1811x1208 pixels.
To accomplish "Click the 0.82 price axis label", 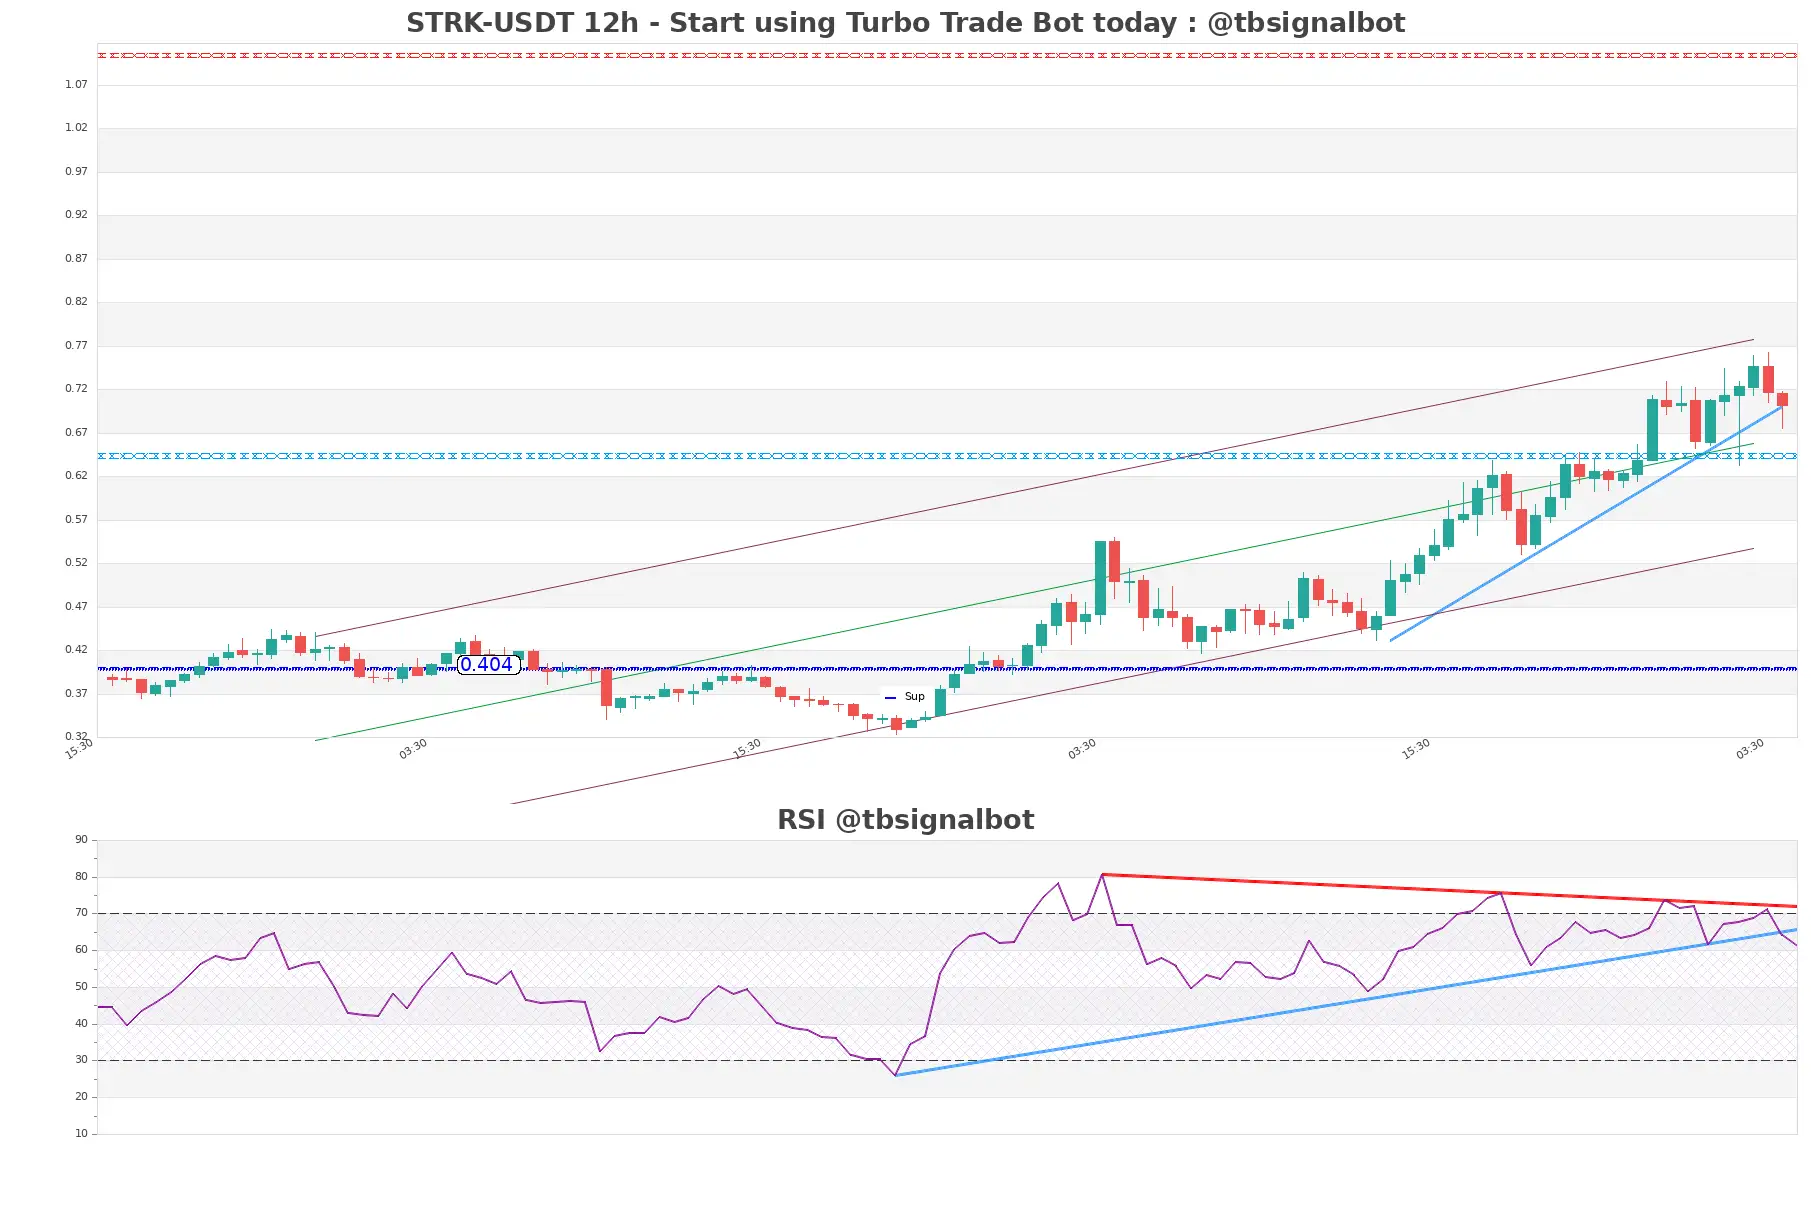I will click(76, 302).
